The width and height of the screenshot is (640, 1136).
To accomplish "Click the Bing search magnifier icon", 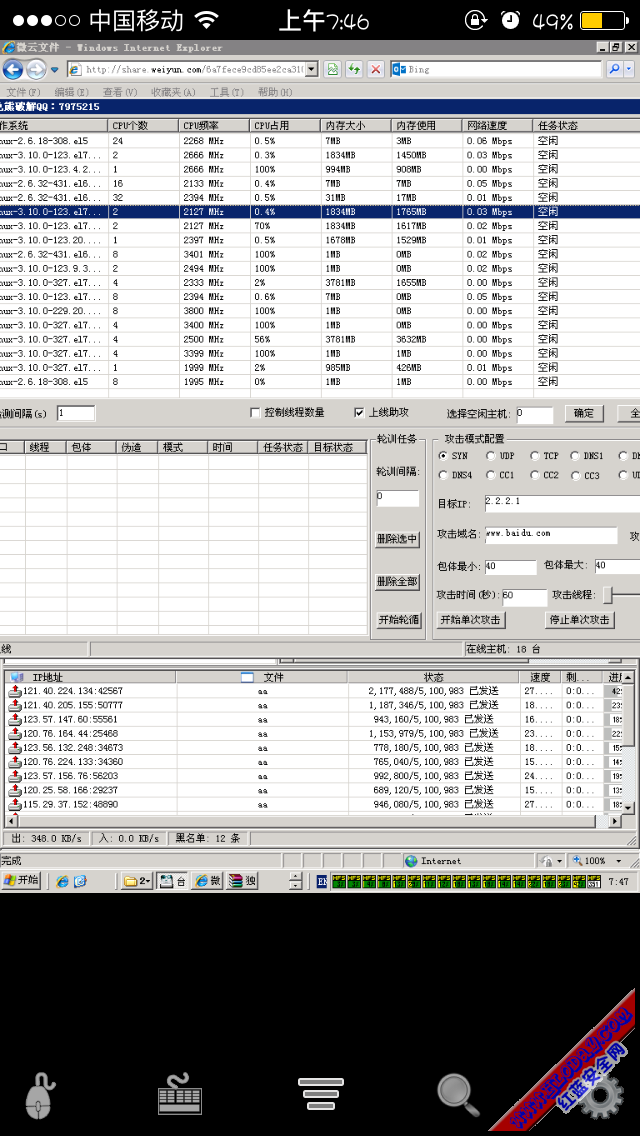I will click(x=616, y=69).
